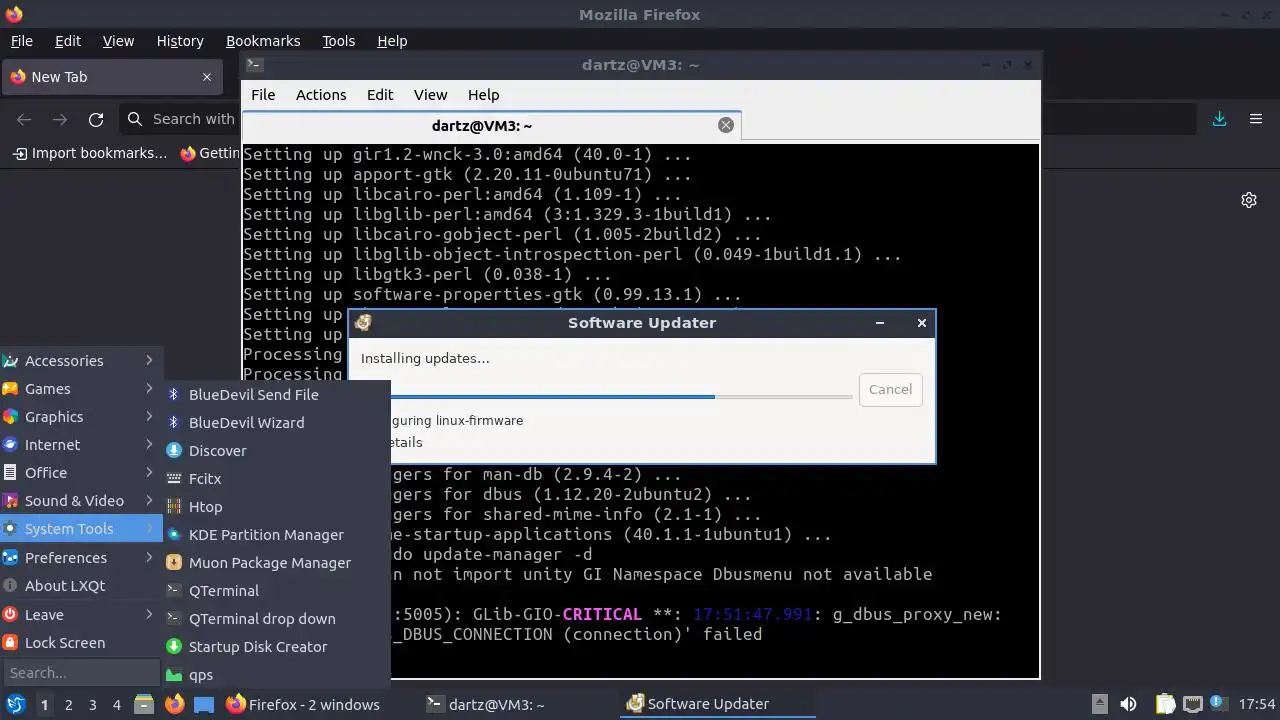Switch to virtual desktop 3

coord(92,705)
